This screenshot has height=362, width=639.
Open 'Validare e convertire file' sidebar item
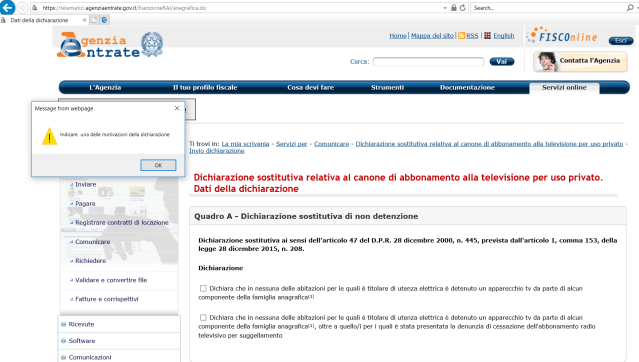pyautogui.click(x=111, y=280)
